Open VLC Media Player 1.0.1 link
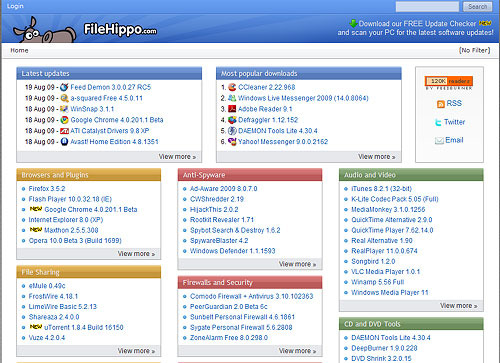This screenshot has height=363, width=500. [x=386, y=272]
